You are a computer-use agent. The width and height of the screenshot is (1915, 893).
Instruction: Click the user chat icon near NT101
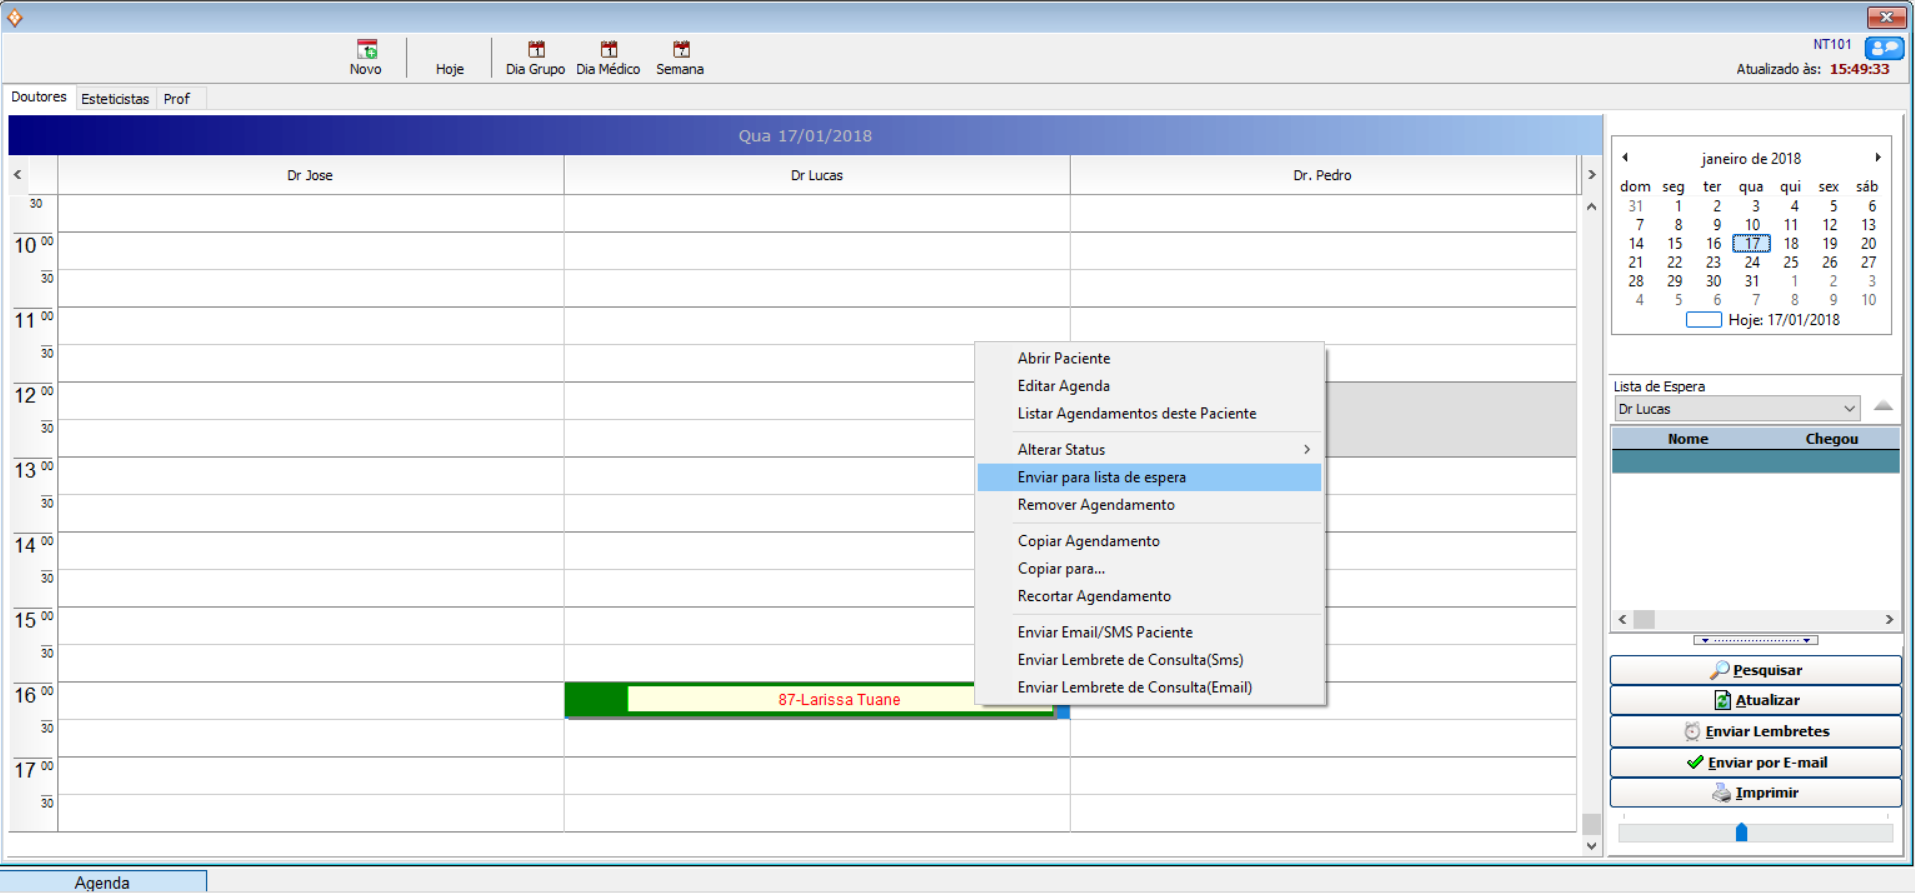point(1883,47)
